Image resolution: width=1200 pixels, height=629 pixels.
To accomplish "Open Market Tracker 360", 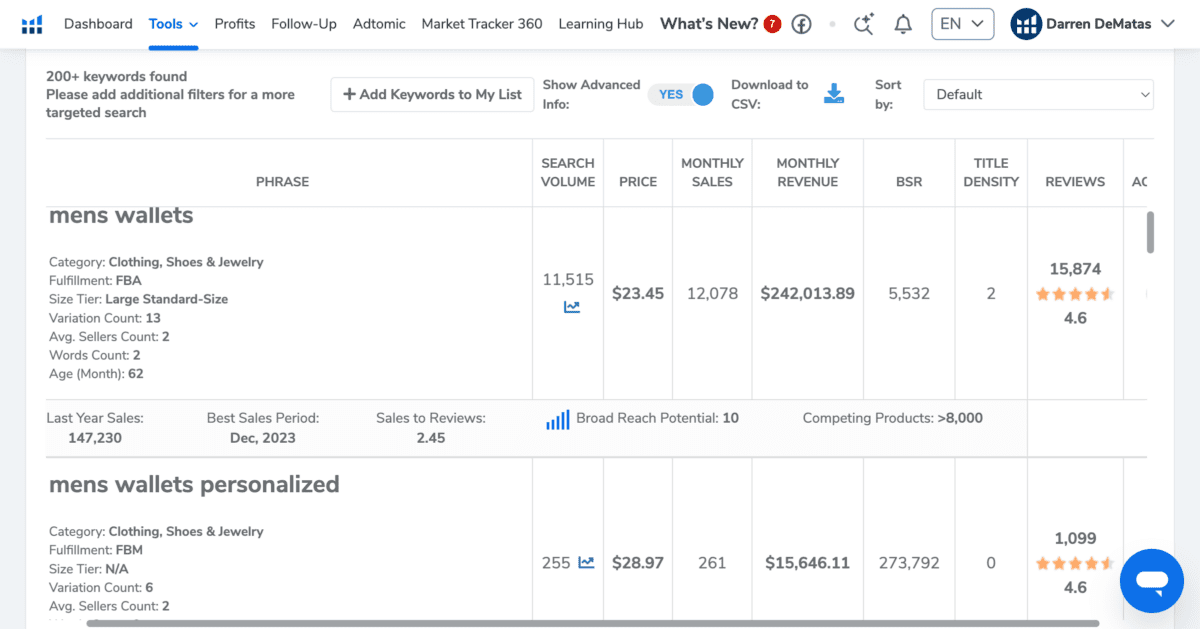I will tap(482, 24).
